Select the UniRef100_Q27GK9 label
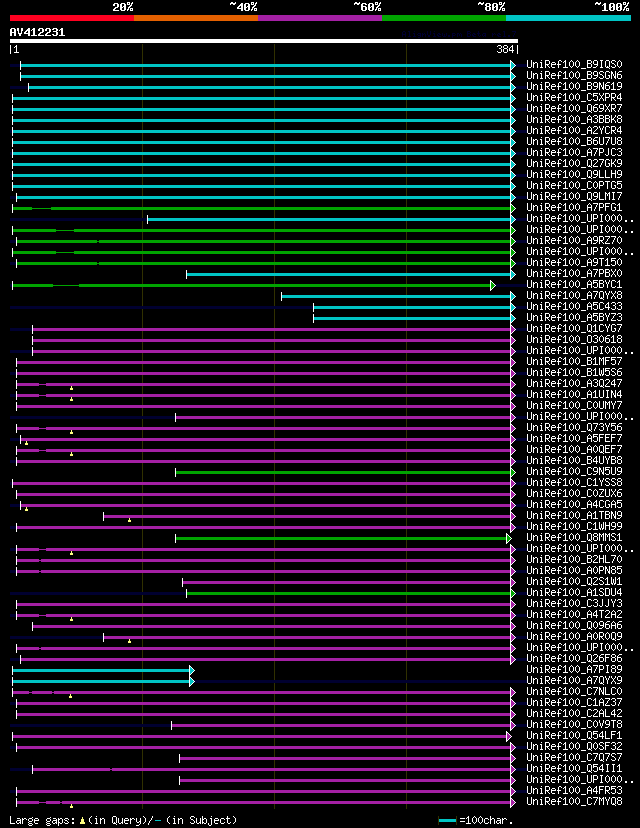The image size is (640, 828). [574, 163]
